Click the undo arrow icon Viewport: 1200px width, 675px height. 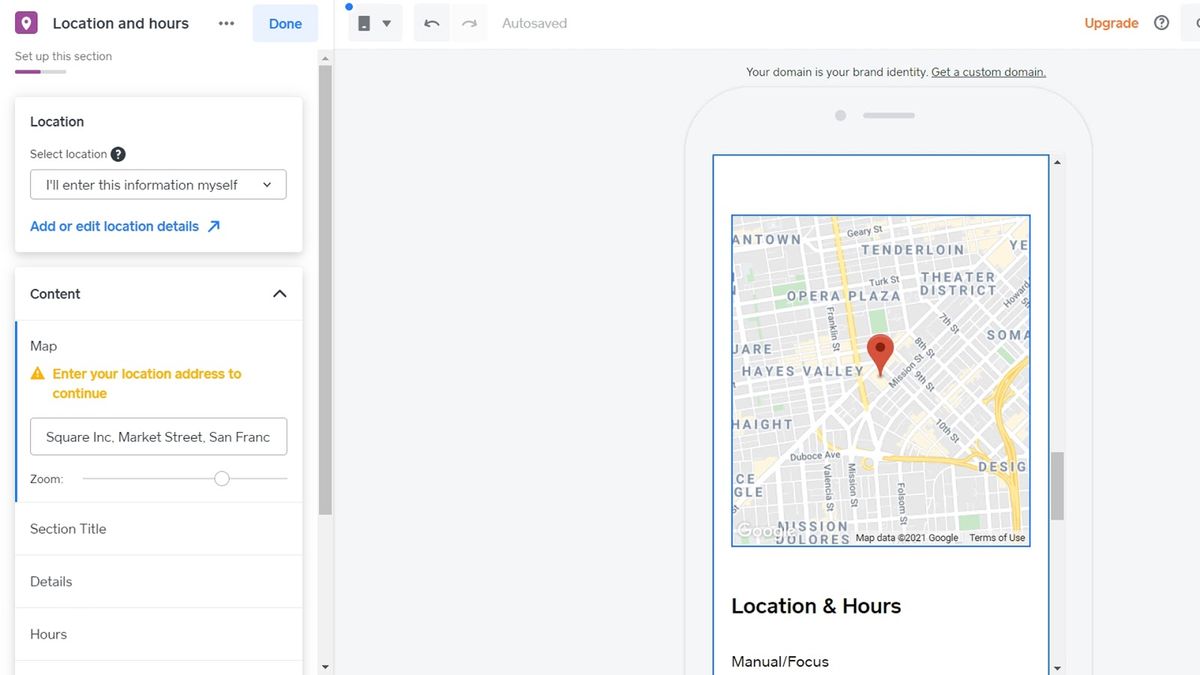(x=430, y=22)
